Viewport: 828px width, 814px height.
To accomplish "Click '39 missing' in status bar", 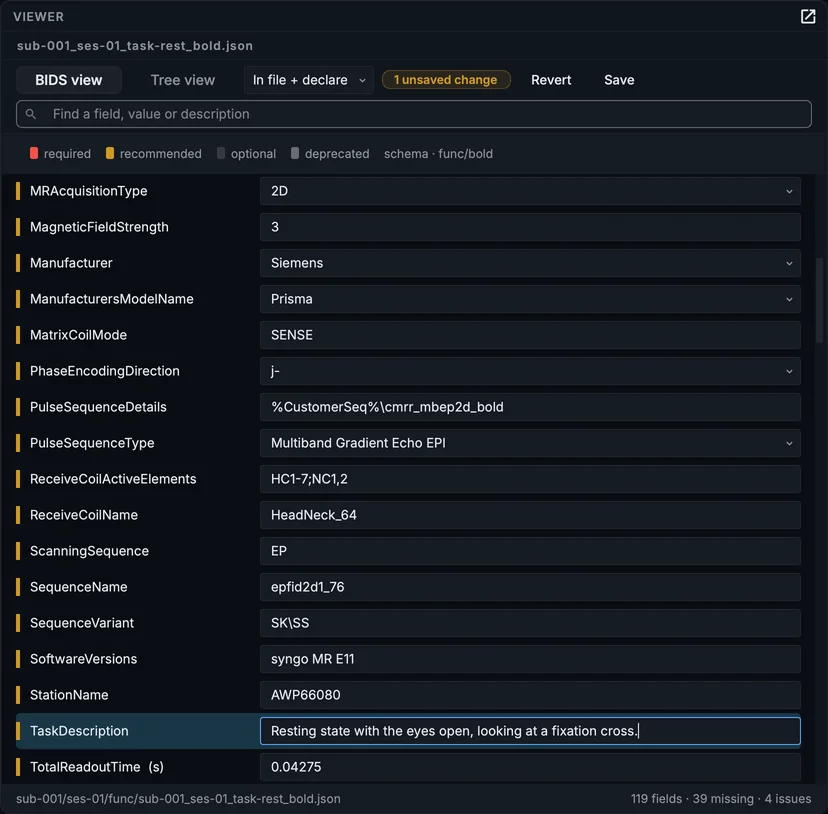I will (x=723, y=799).
